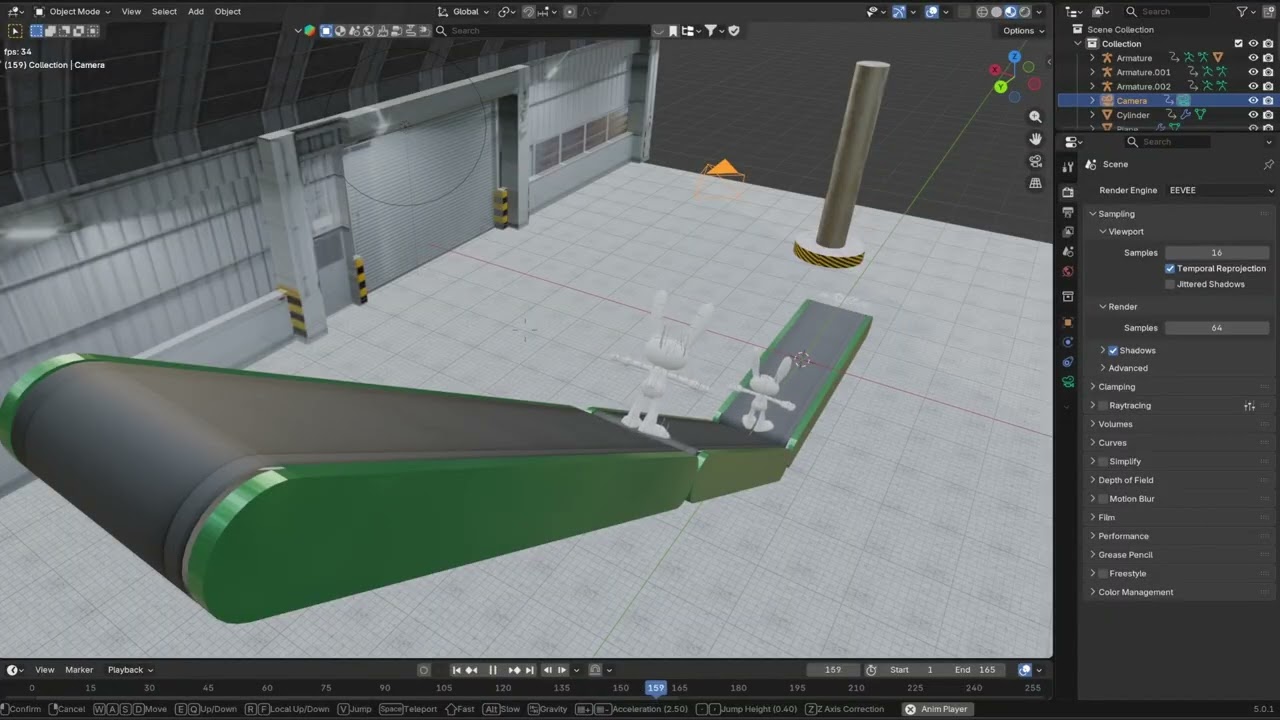
Task: Expand the Performance panel
Action: (x=1093, y=537)
